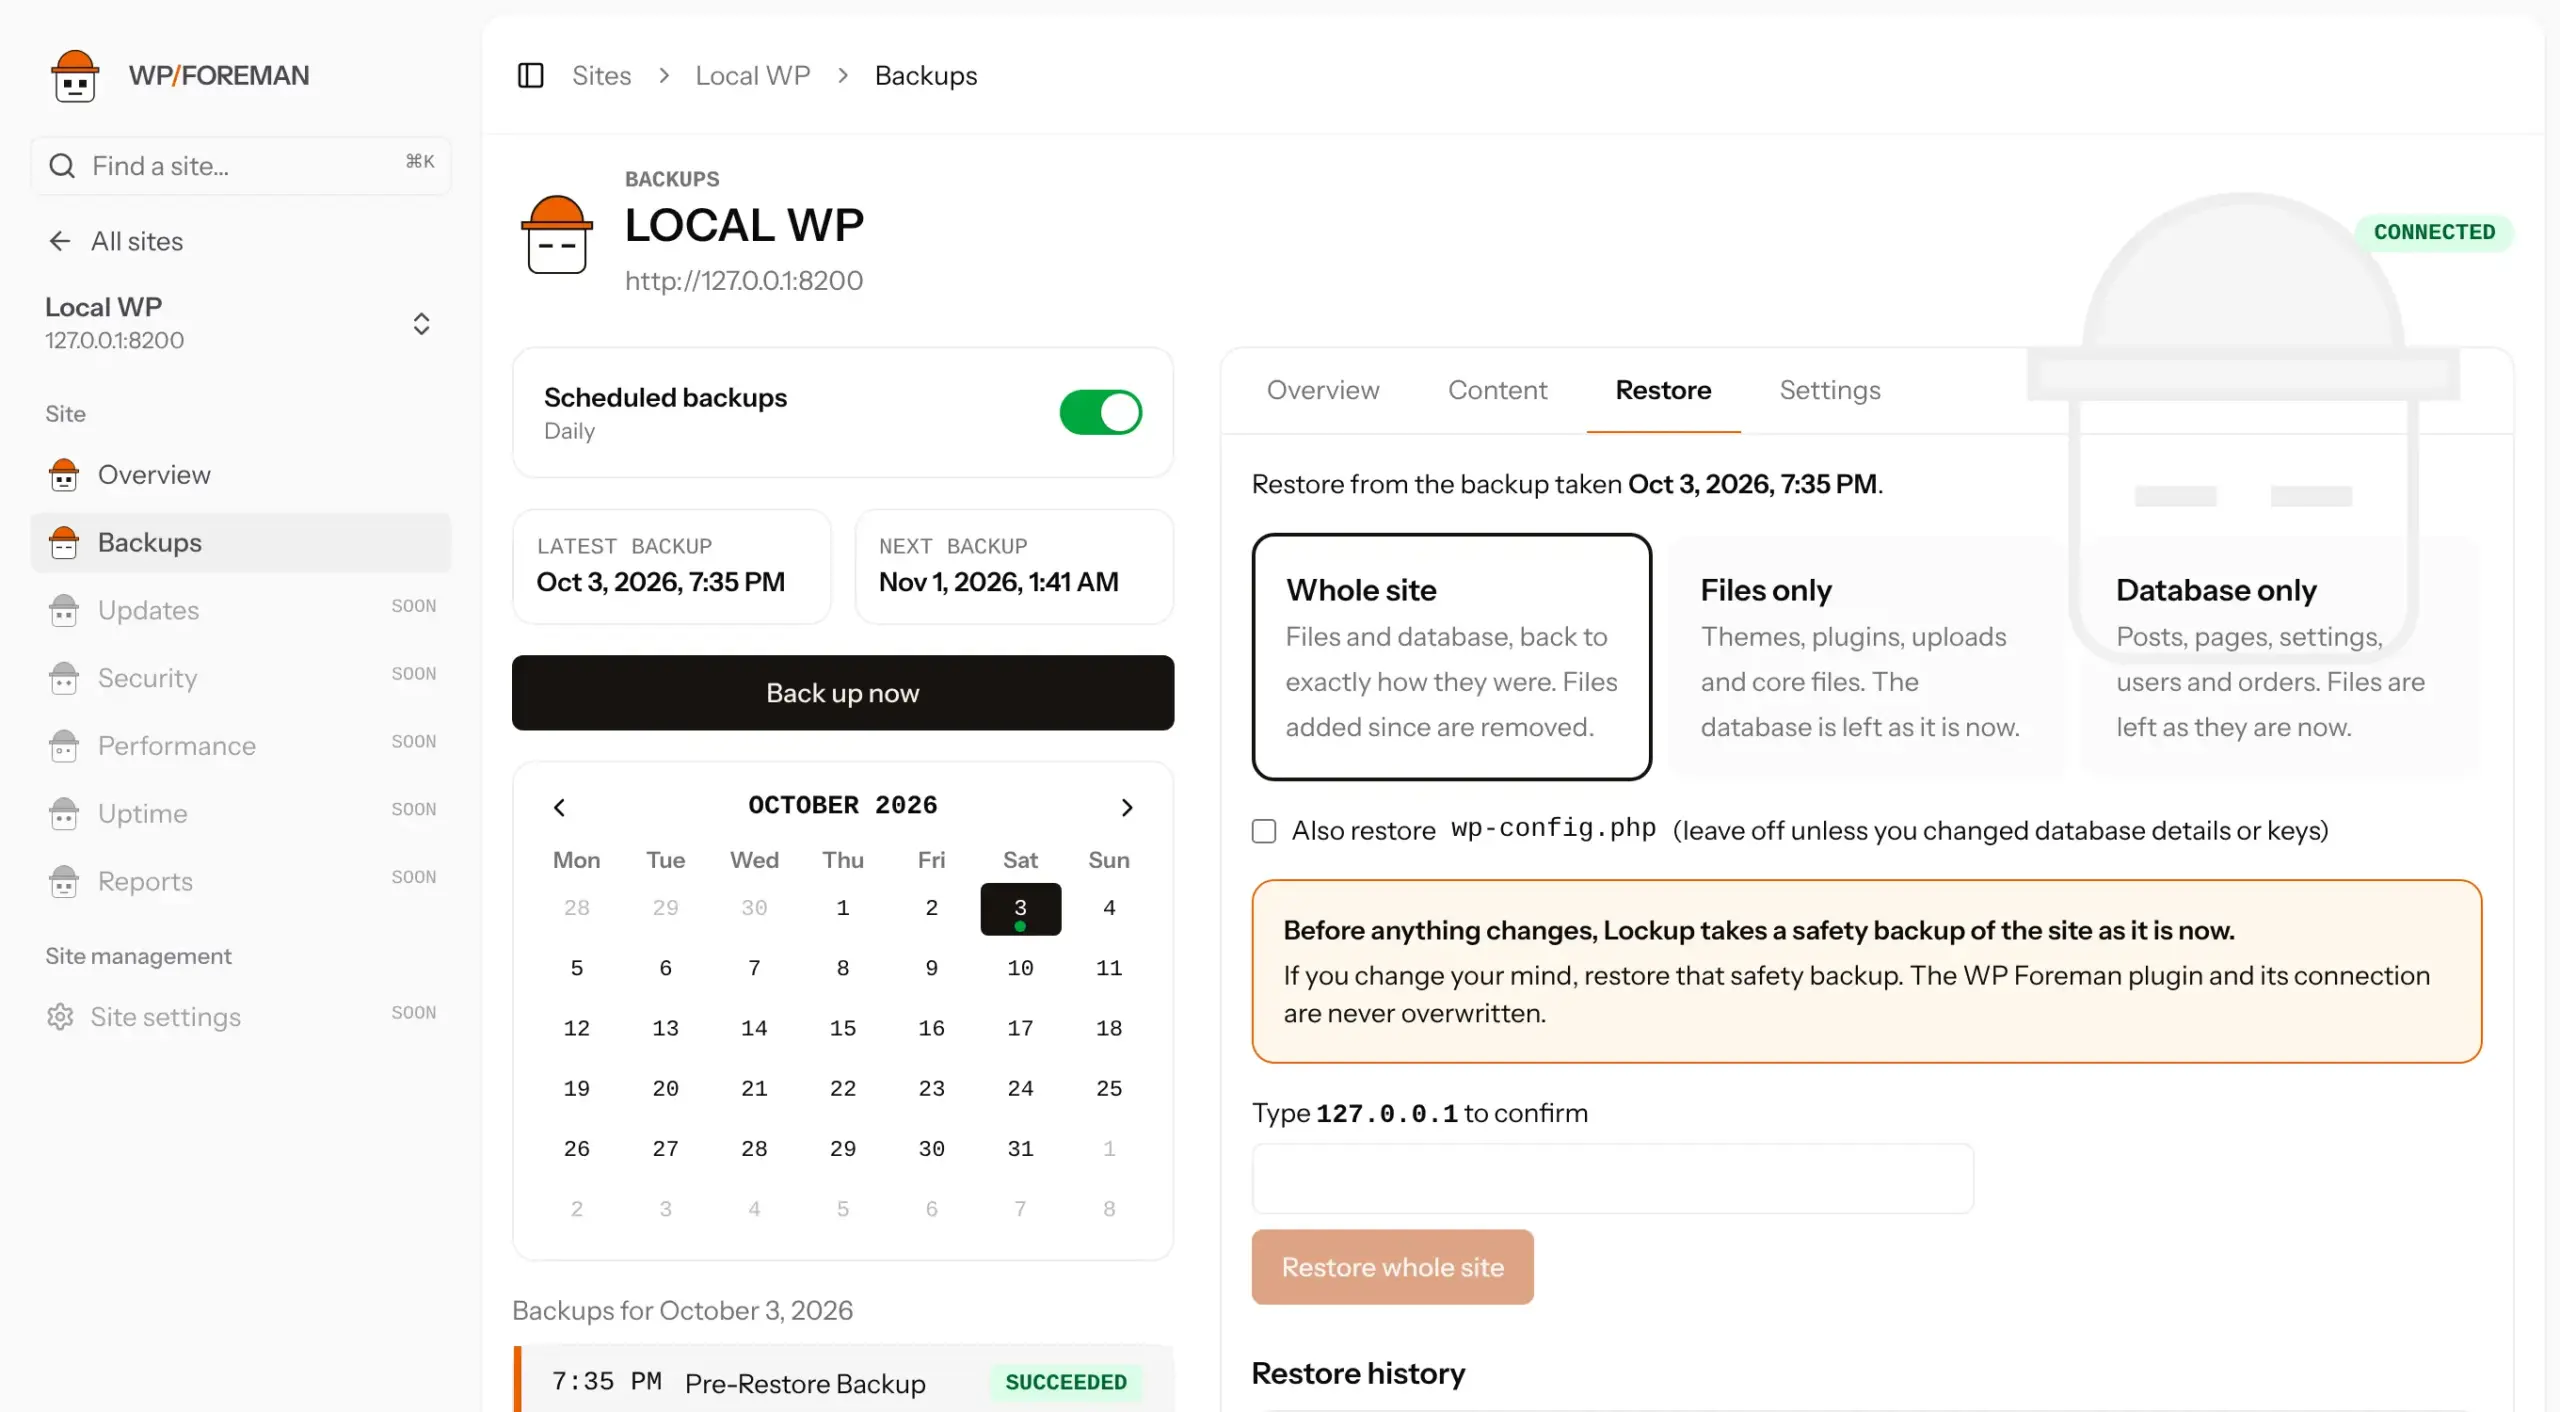This screenshot has width=2560, height=1412.
Task: Open Overview in the sidebar
Action: pos(240,475)
